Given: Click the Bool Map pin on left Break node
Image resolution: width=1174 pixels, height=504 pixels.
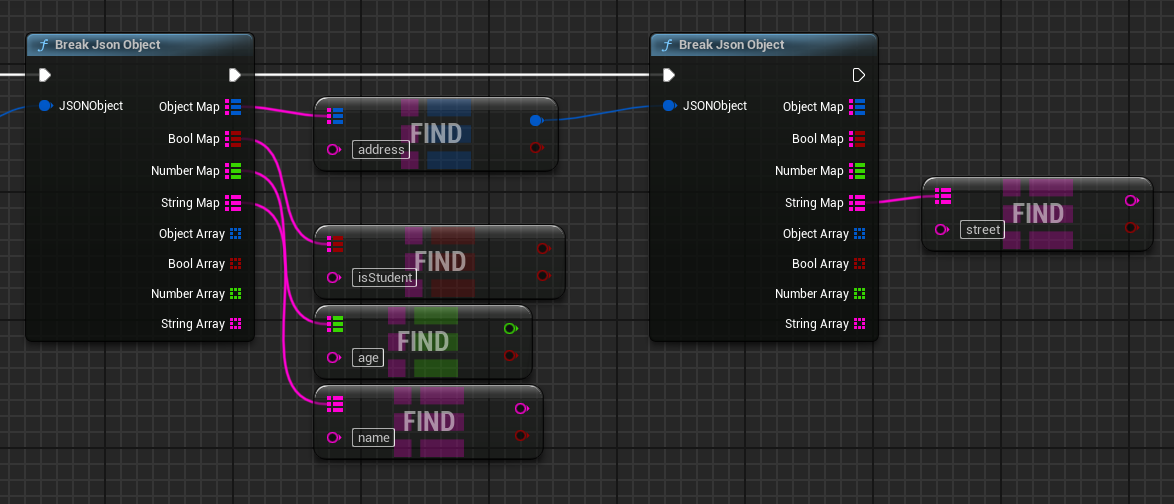Looking at the screenshot, I should tap(233, 139).
